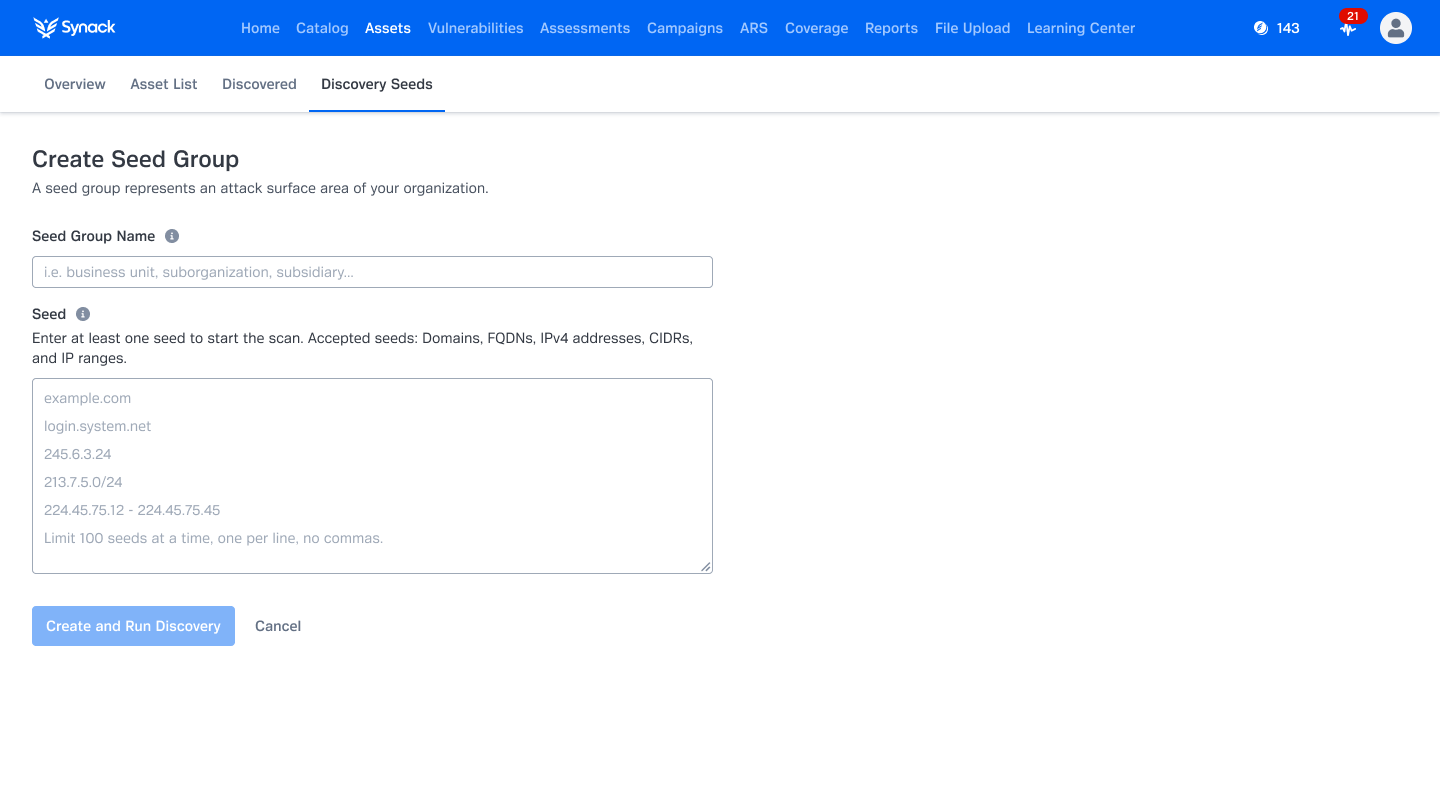This screenshot has width=1440, height=810.
Task: Click the Seed Group Name input field
Action: tap(372, 272)
